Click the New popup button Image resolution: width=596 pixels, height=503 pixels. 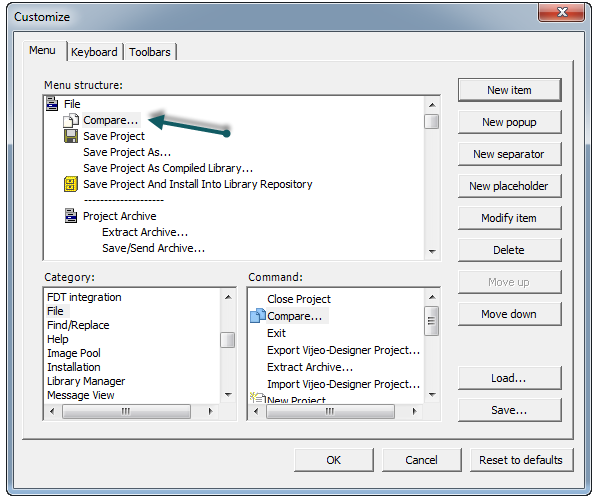(x=509, y=122)
